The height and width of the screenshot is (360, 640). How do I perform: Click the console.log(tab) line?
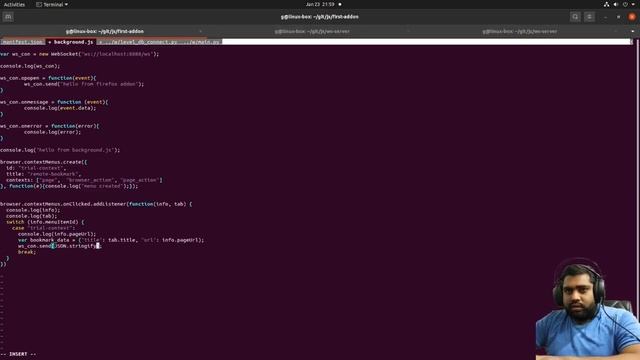tap(31, 216)
